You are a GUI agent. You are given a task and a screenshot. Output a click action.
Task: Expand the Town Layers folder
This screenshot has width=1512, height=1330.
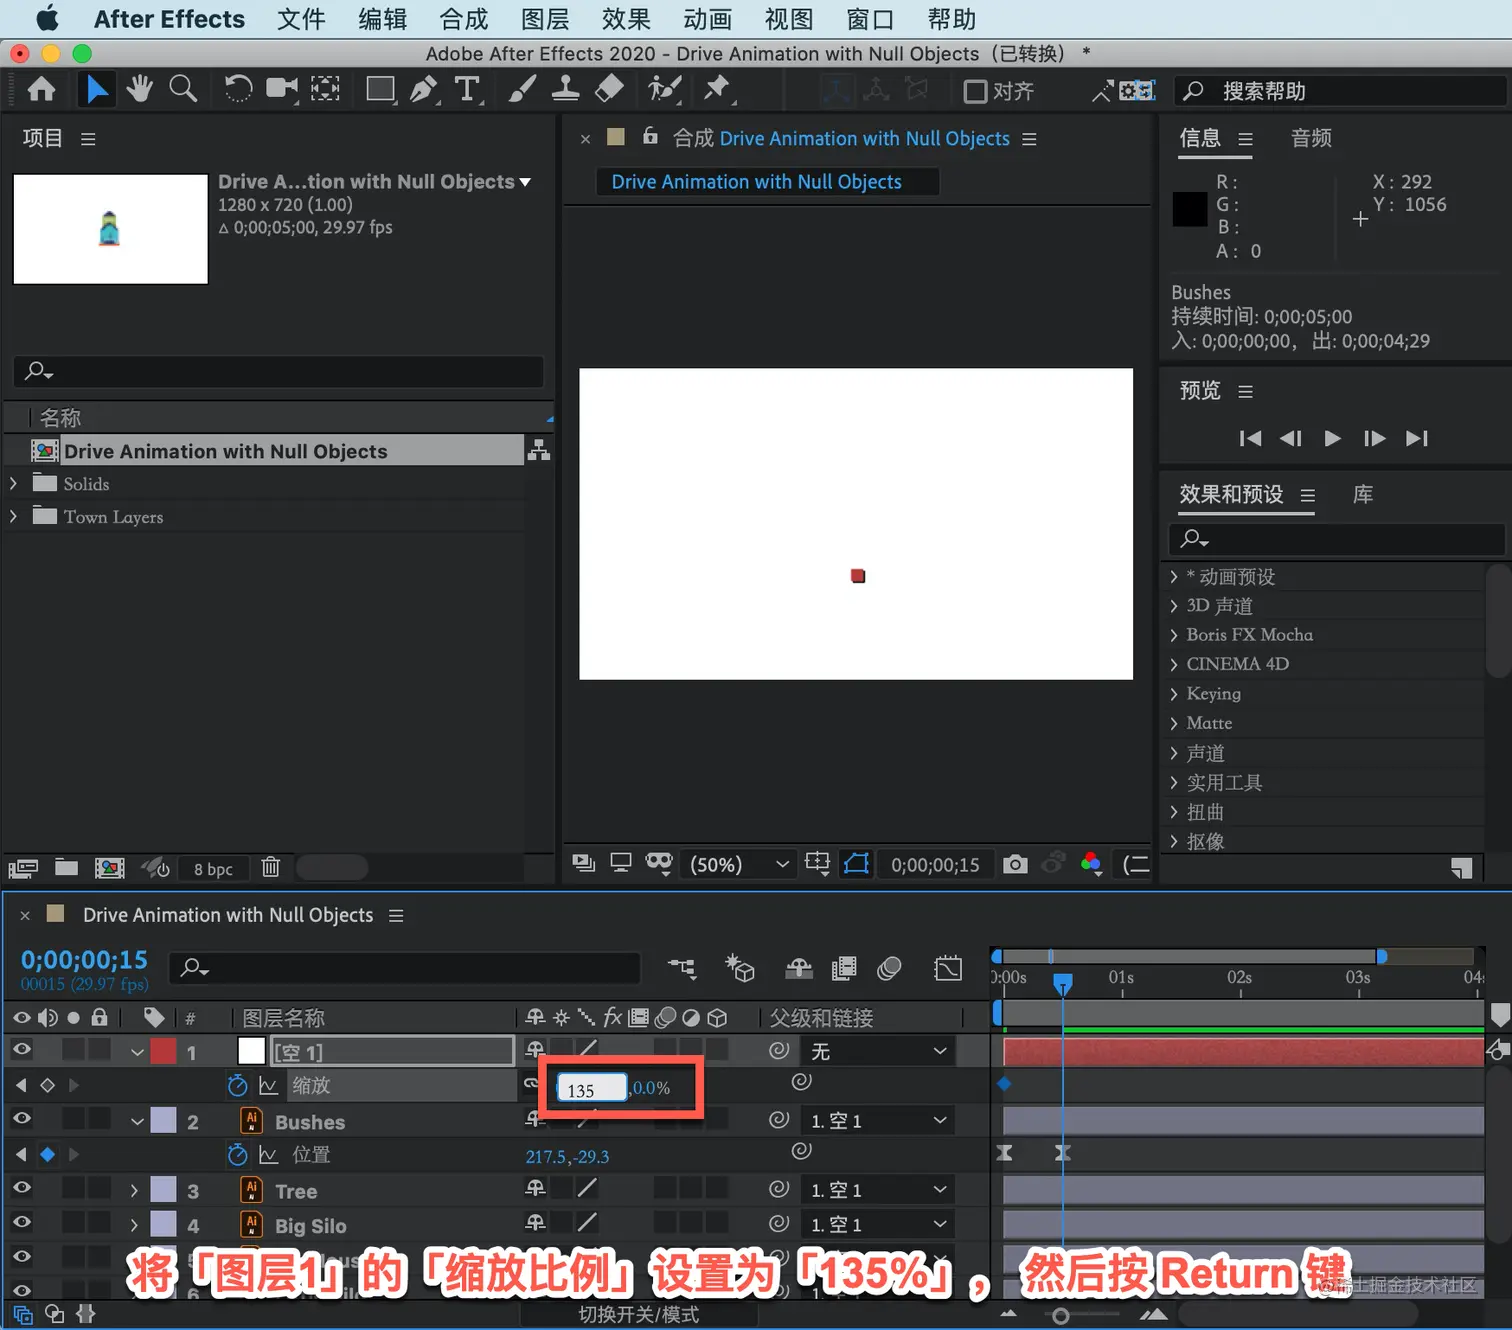pyautogui.click(x=13, y=516)
